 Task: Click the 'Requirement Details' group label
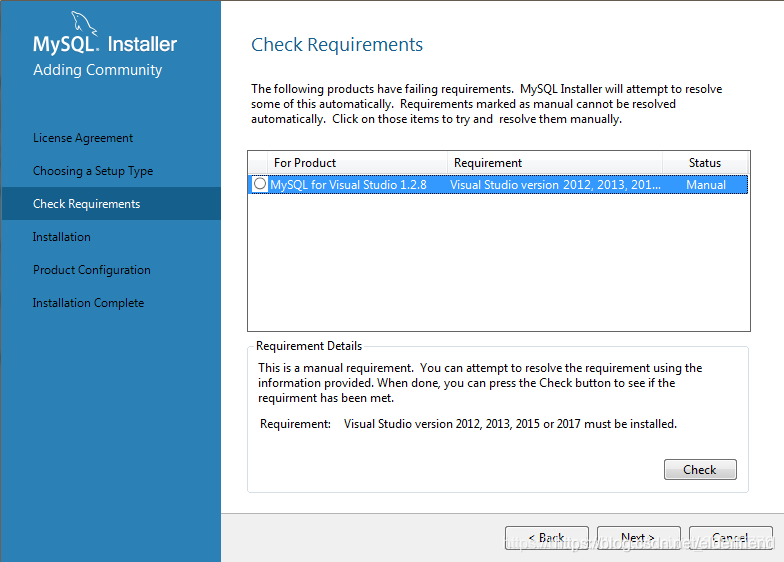(309, 346)
